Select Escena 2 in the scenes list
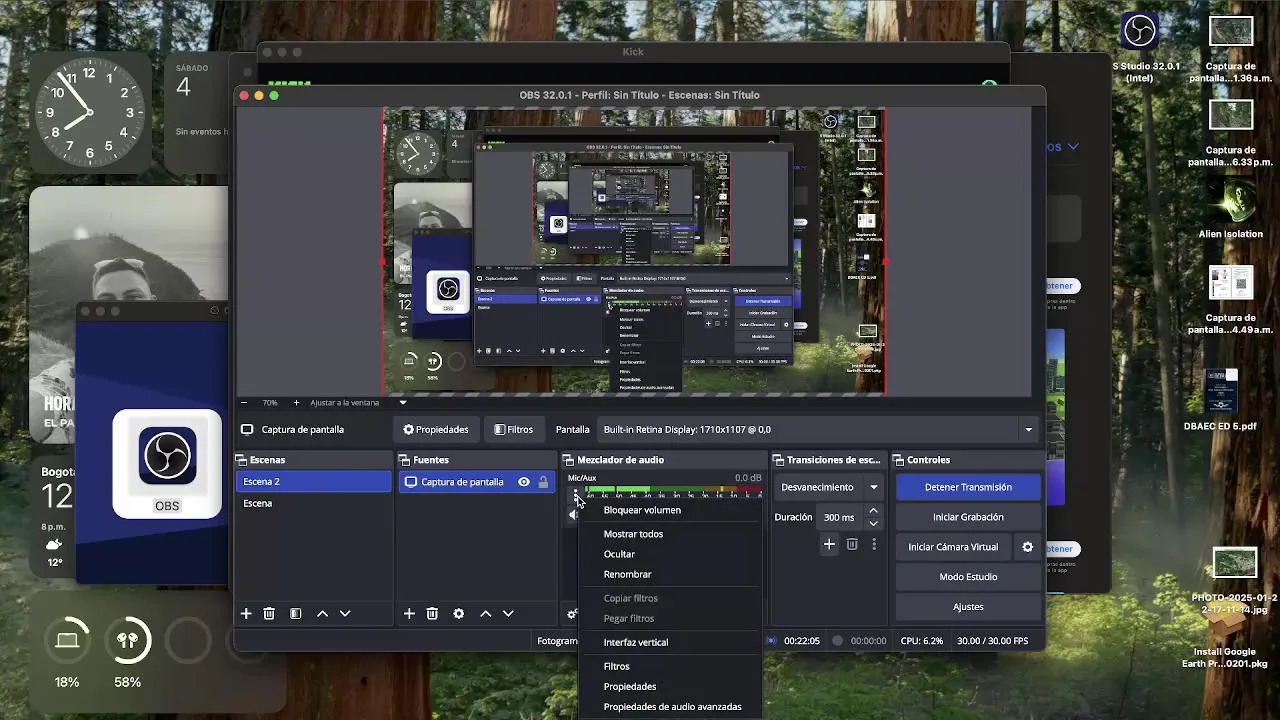Viewport: 1280px width, 720px height. coord(314,482)
